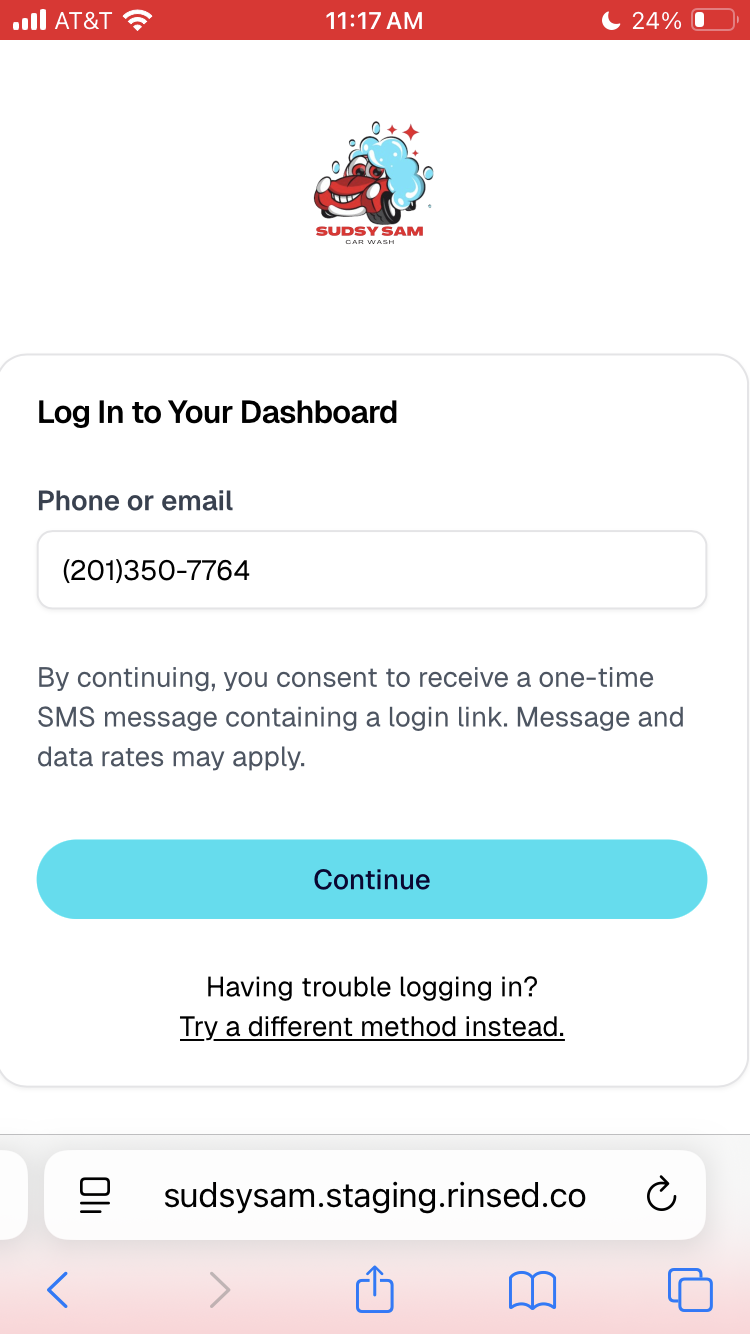Tap the Safari forward arrow

(x=220, y=1290)
